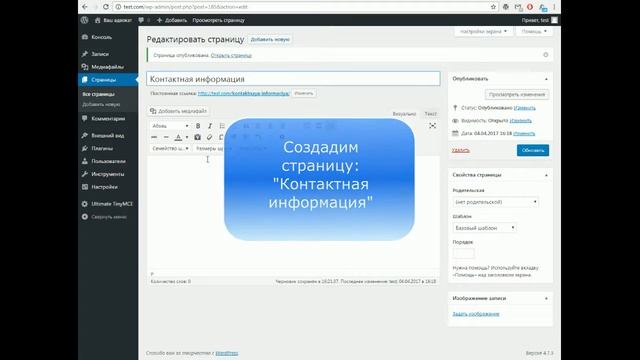Viewport: 640px width, 360px height.
Task: Click the browser back arrow
Action: pos(85,7)
